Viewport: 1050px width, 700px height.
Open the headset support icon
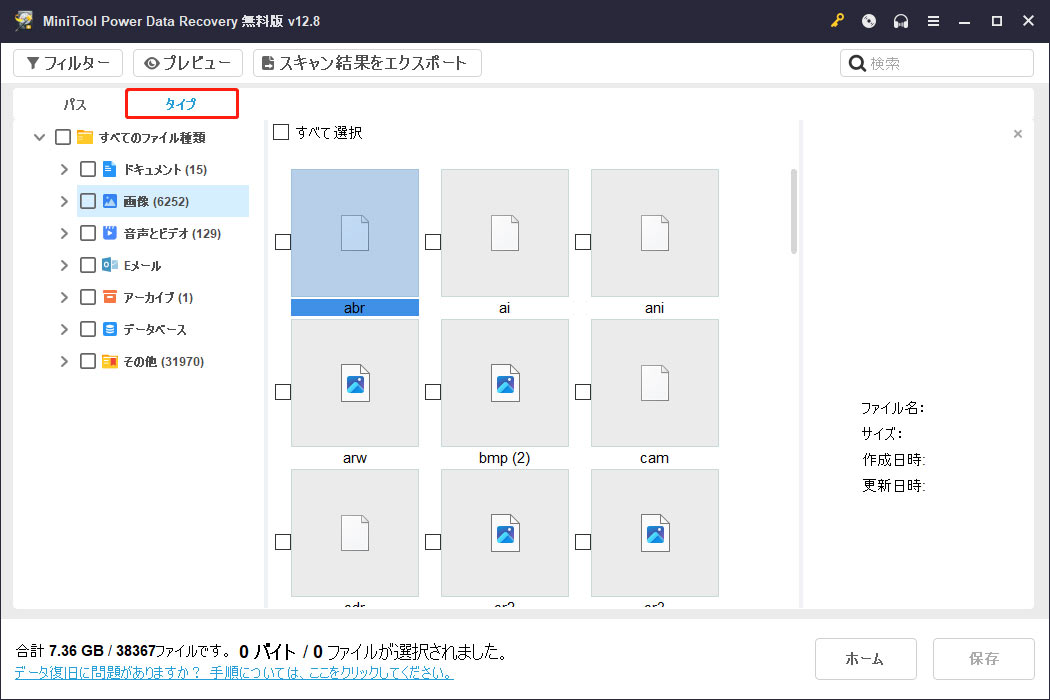coord(900,20)
